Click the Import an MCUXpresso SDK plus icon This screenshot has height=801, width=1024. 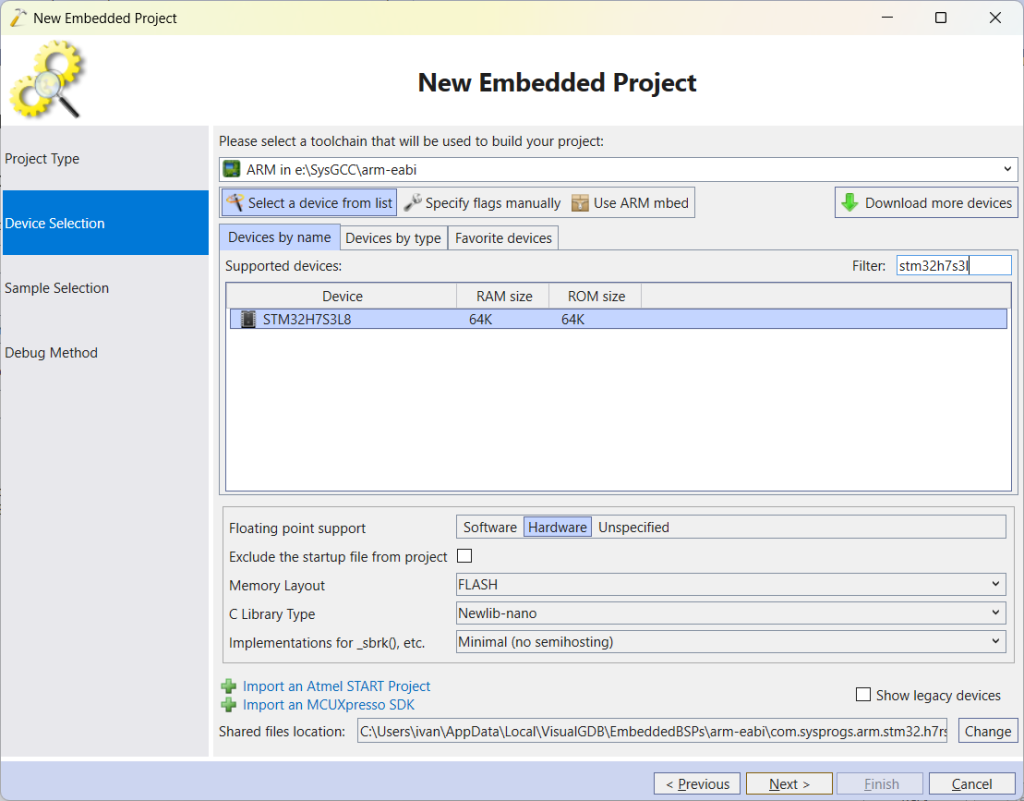231,705
